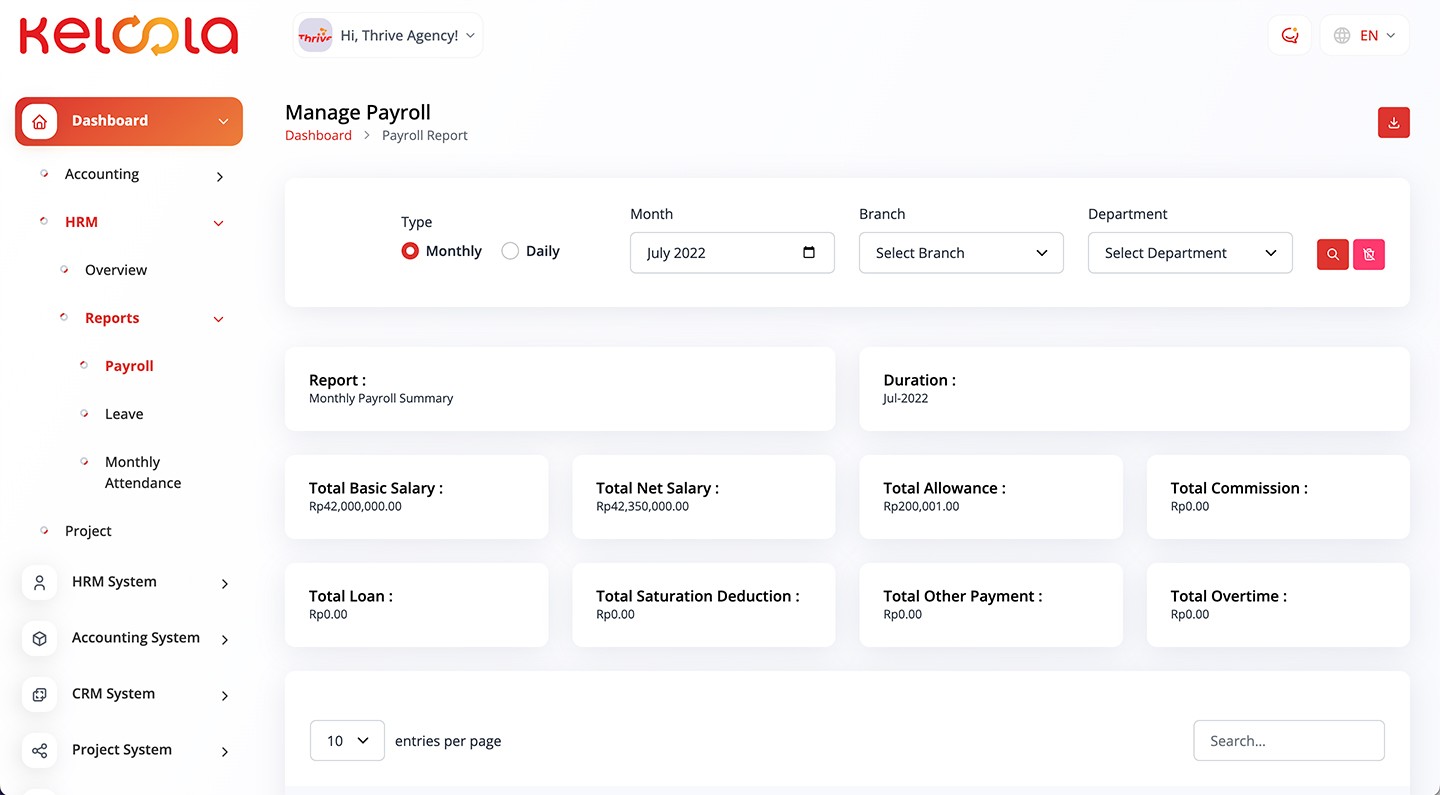Open the Select Branch dropdown

pos(960,253)
